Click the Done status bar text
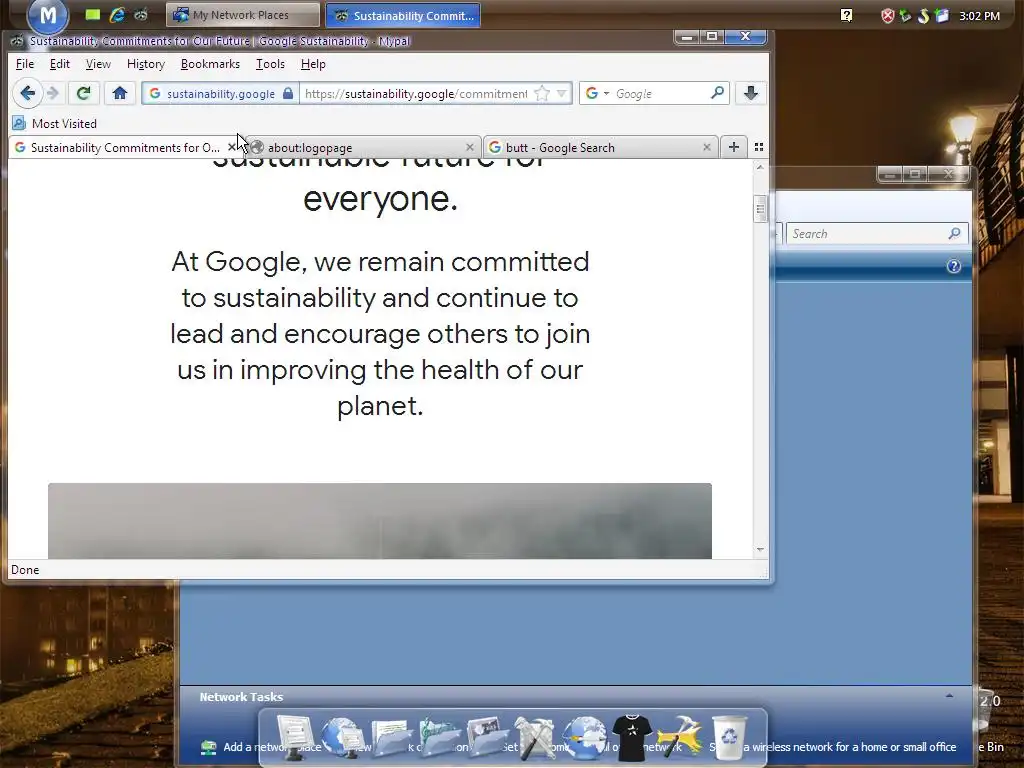 coord(25,570)
